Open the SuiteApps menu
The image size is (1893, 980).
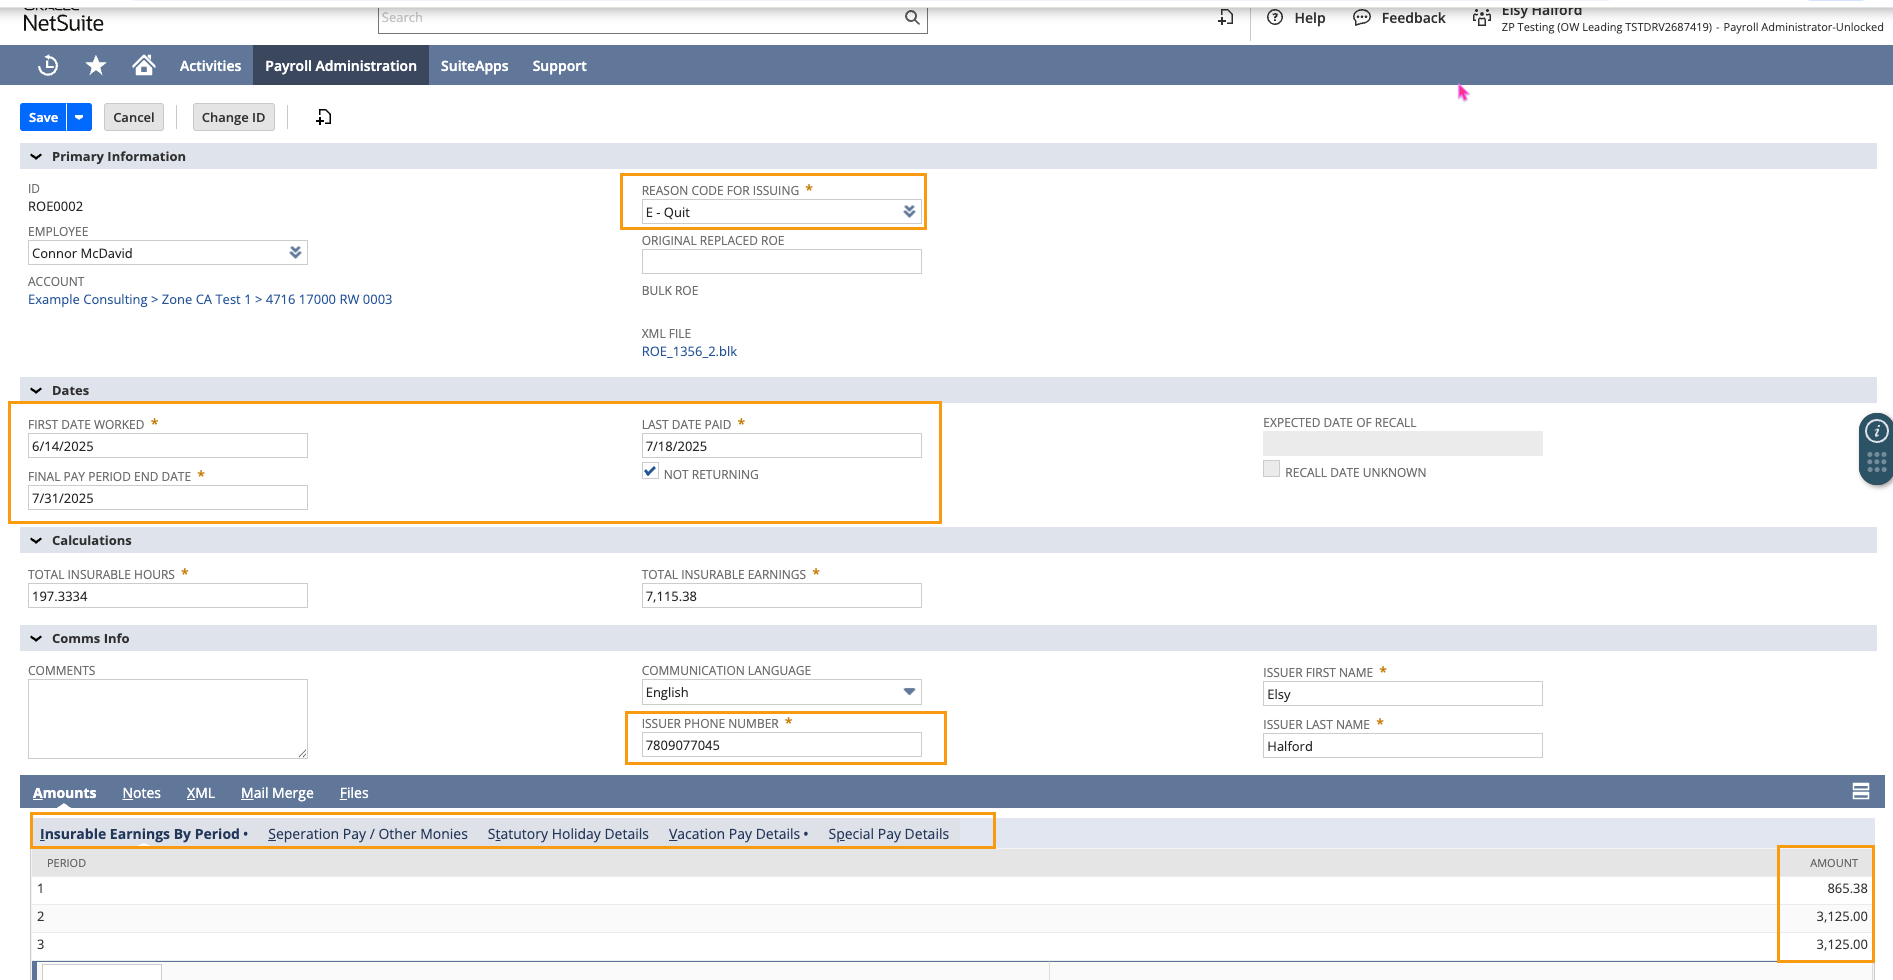tap(474, 66)
